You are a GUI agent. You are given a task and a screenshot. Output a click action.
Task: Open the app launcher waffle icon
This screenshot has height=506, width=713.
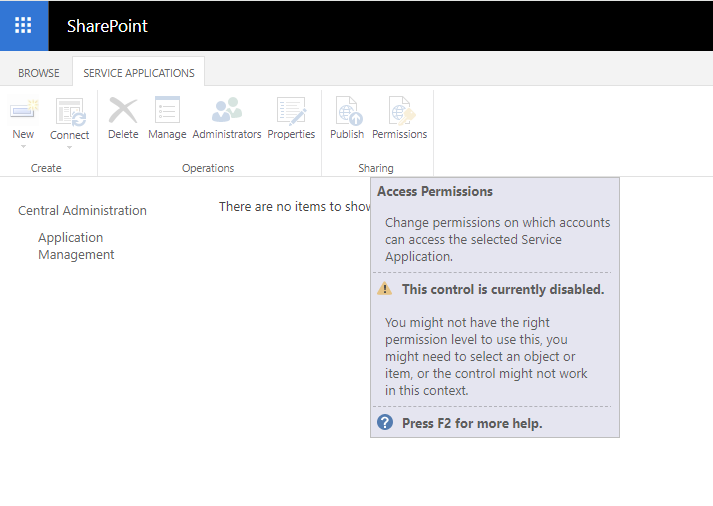pyautogui.click(x=23, y=25)
